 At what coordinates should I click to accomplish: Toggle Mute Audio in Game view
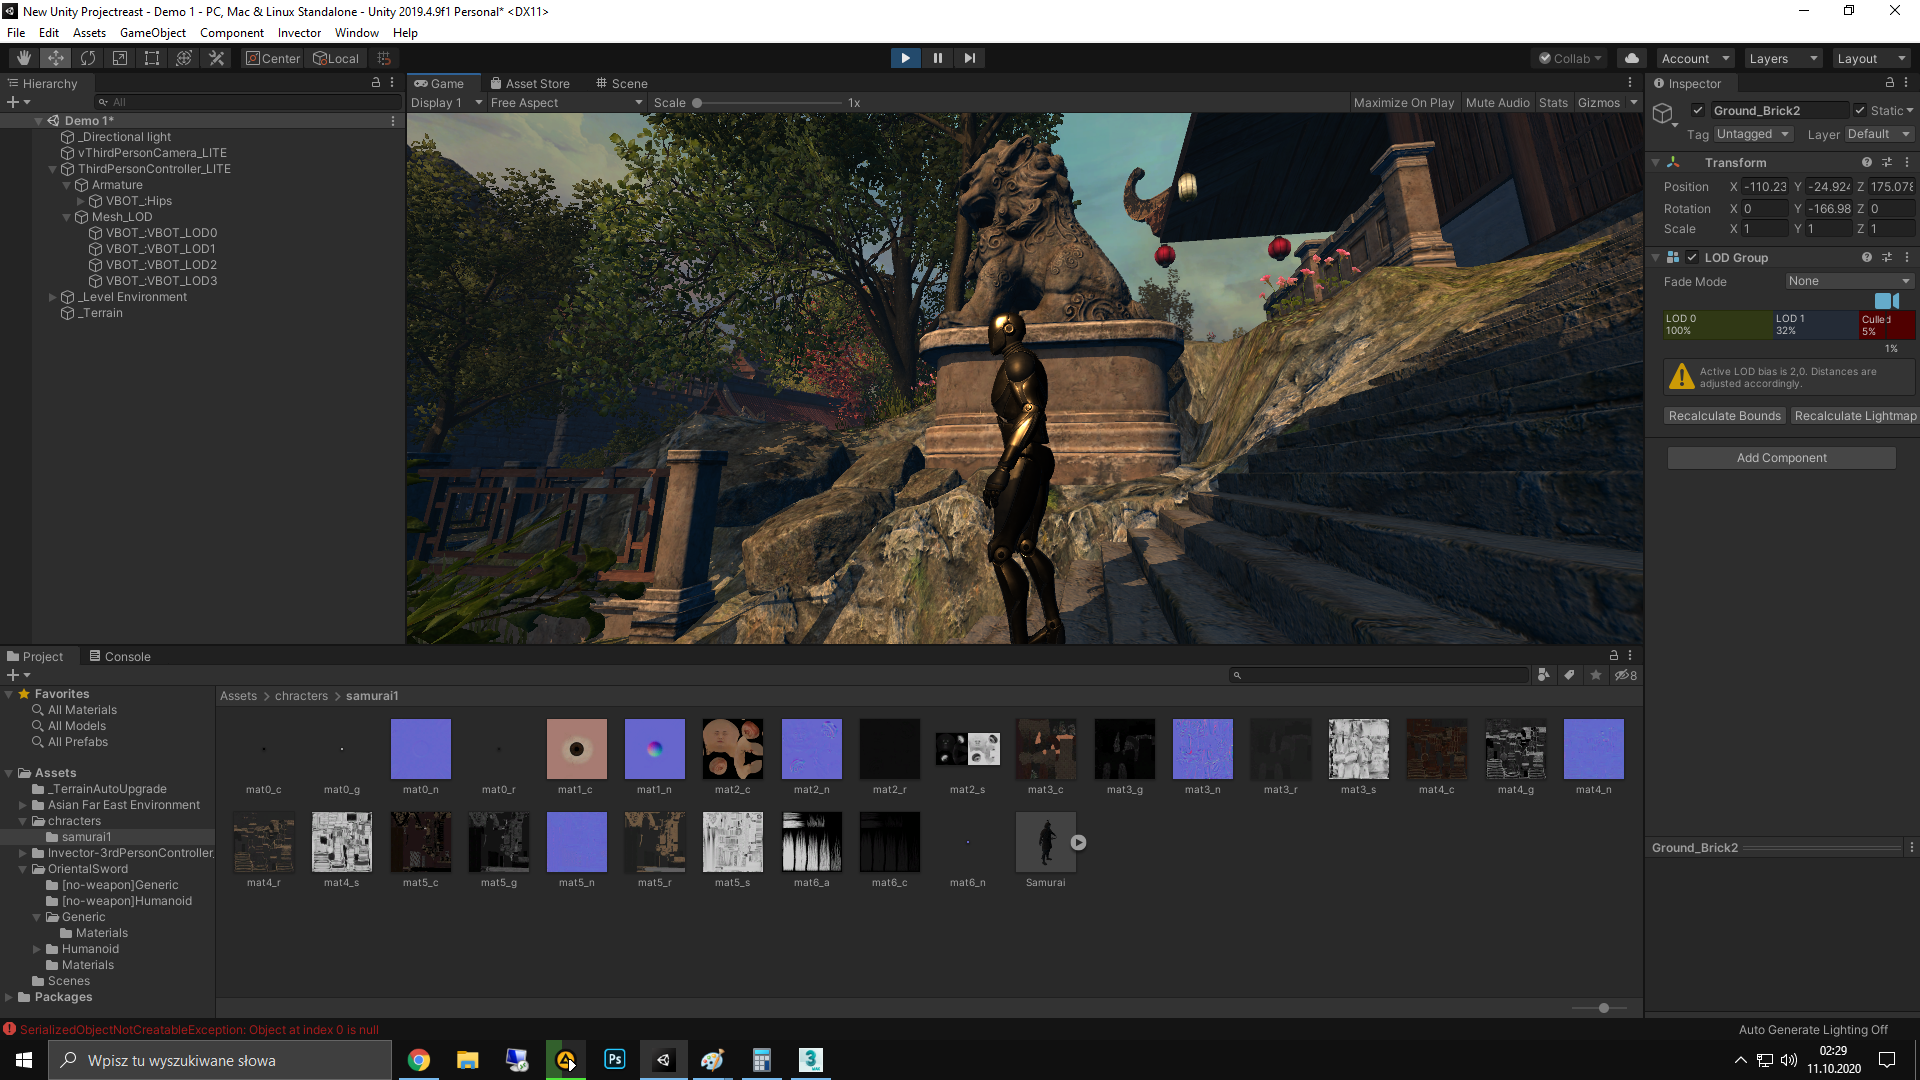tap(1497, 102)
